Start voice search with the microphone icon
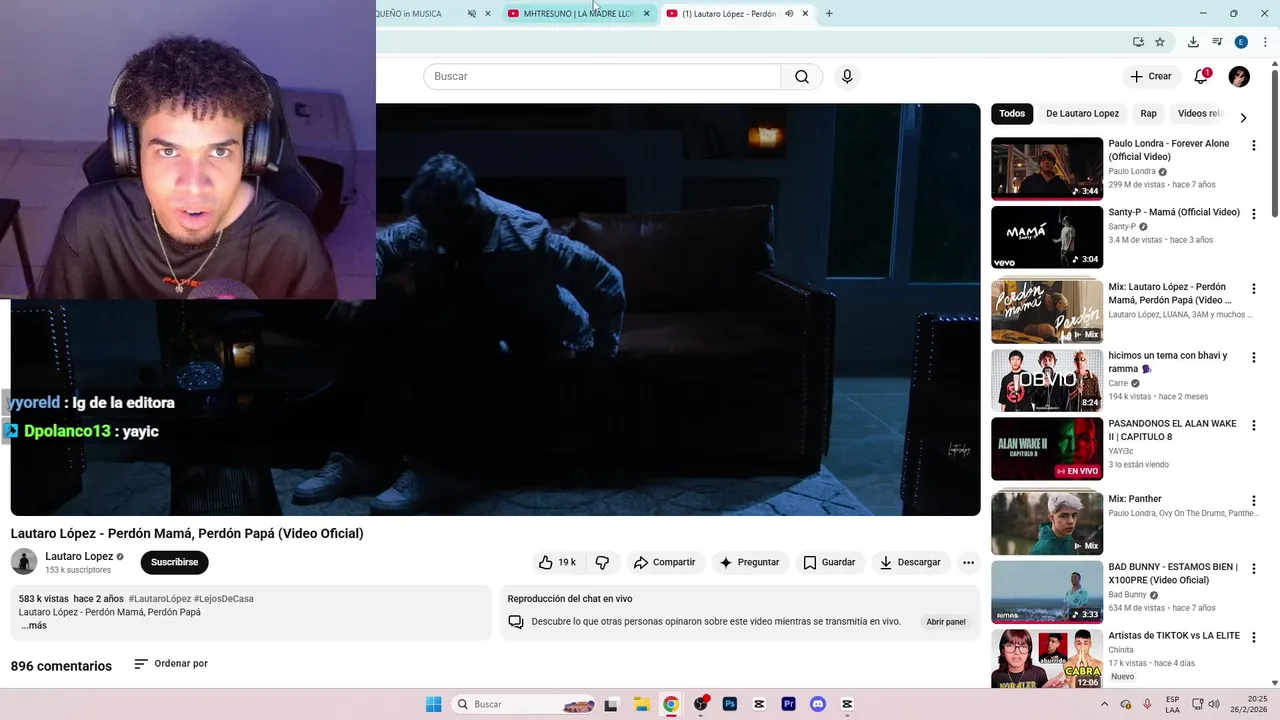The height and width of the screenshot is (720, 1280). 847,77
